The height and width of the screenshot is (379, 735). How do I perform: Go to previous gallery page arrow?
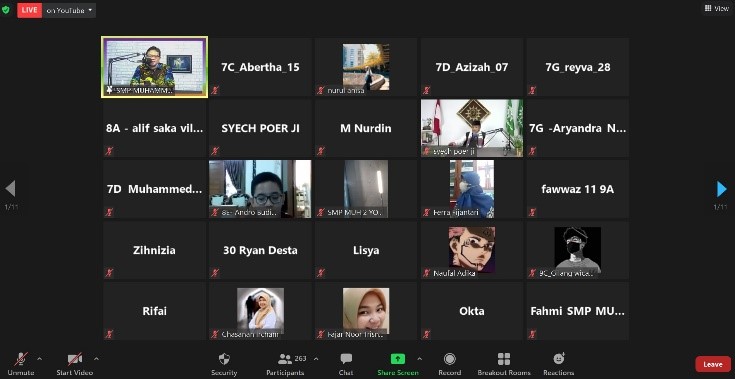(x=10, y=189)
